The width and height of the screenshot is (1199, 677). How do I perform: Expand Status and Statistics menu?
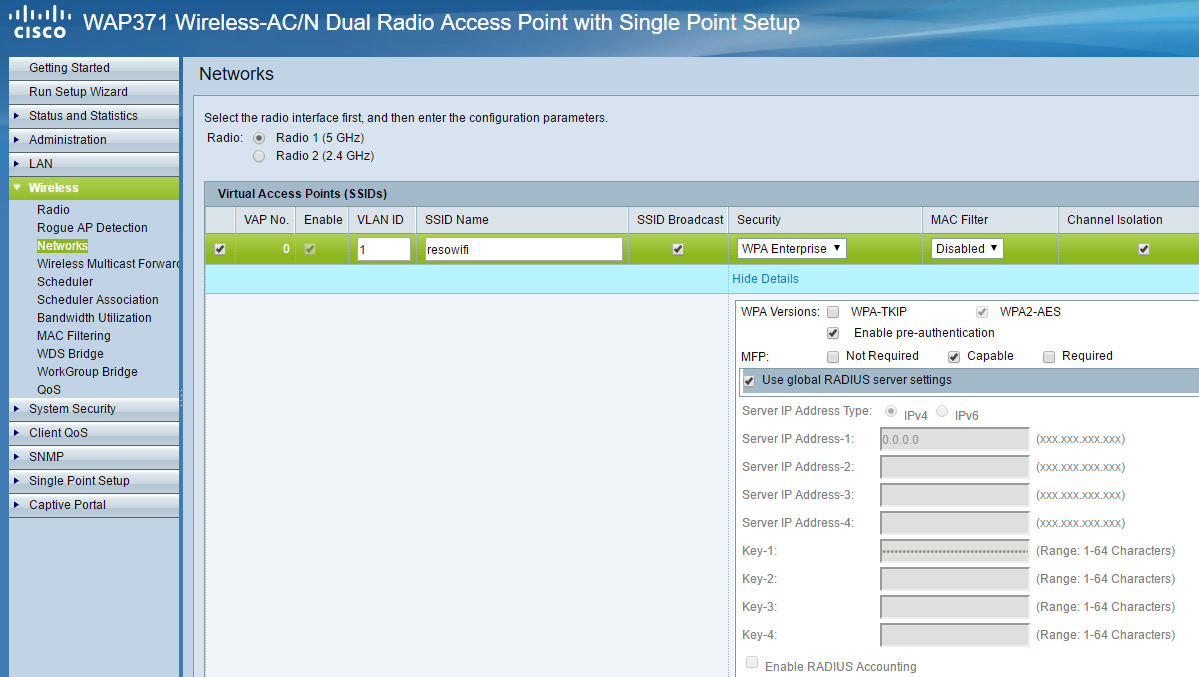coord(94,116)
